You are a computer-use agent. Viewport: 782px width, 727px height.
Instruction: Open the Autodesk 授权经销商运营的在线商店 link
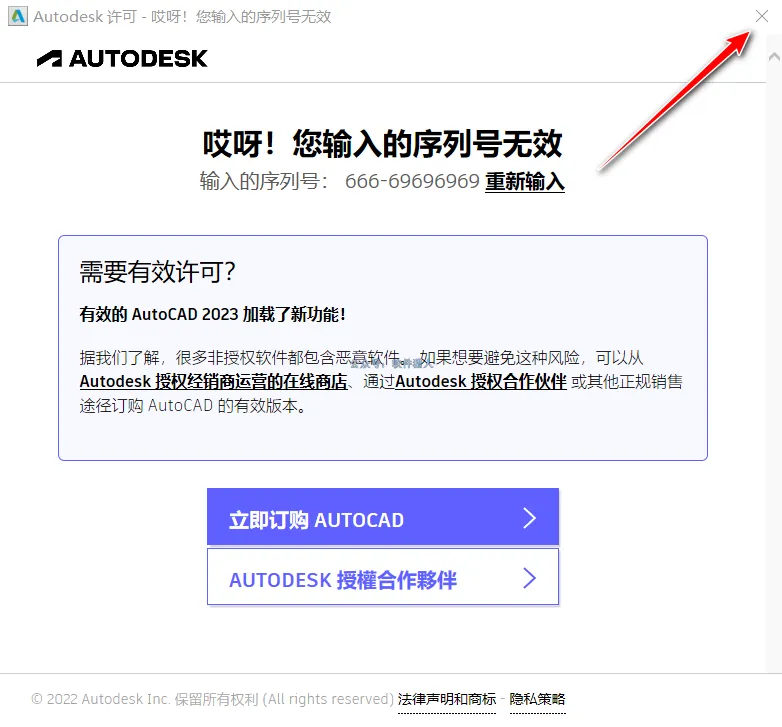tap(213, 381)
